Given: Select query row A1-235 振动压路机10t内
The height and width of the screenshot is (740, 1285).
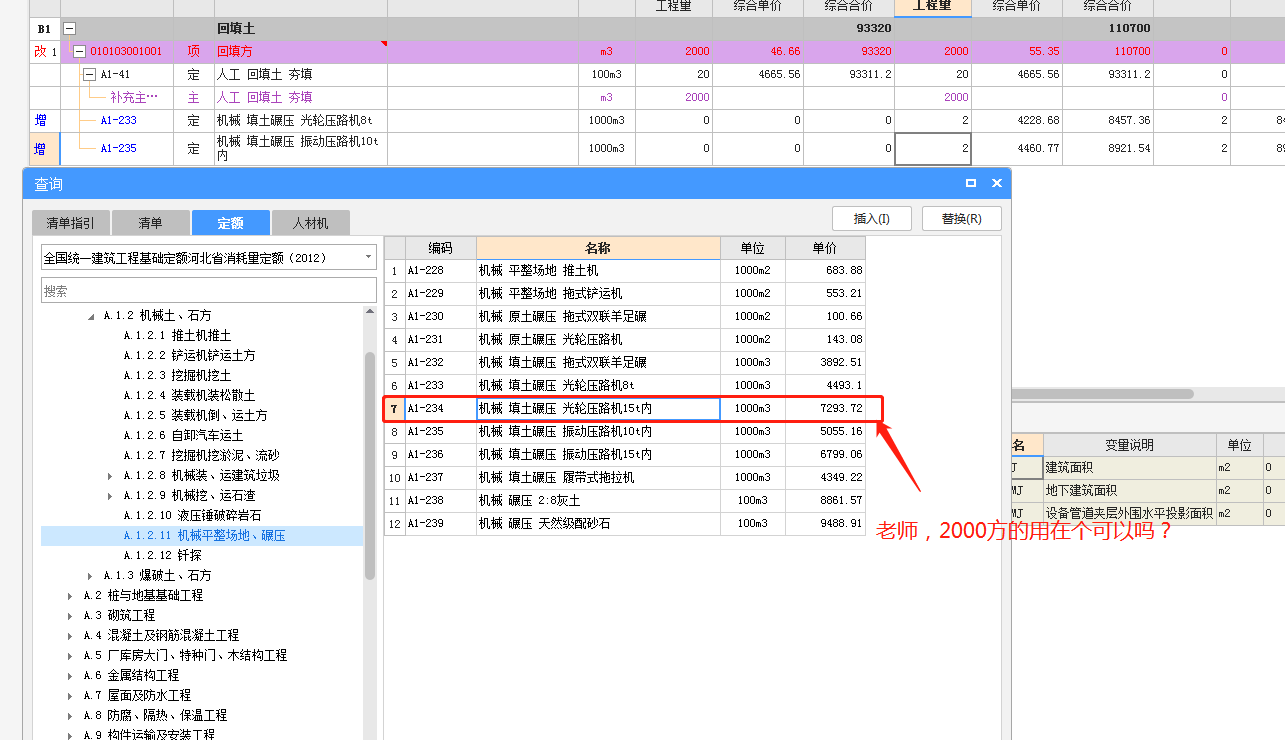Looking at the screenshot, I should tap(625, 431).
